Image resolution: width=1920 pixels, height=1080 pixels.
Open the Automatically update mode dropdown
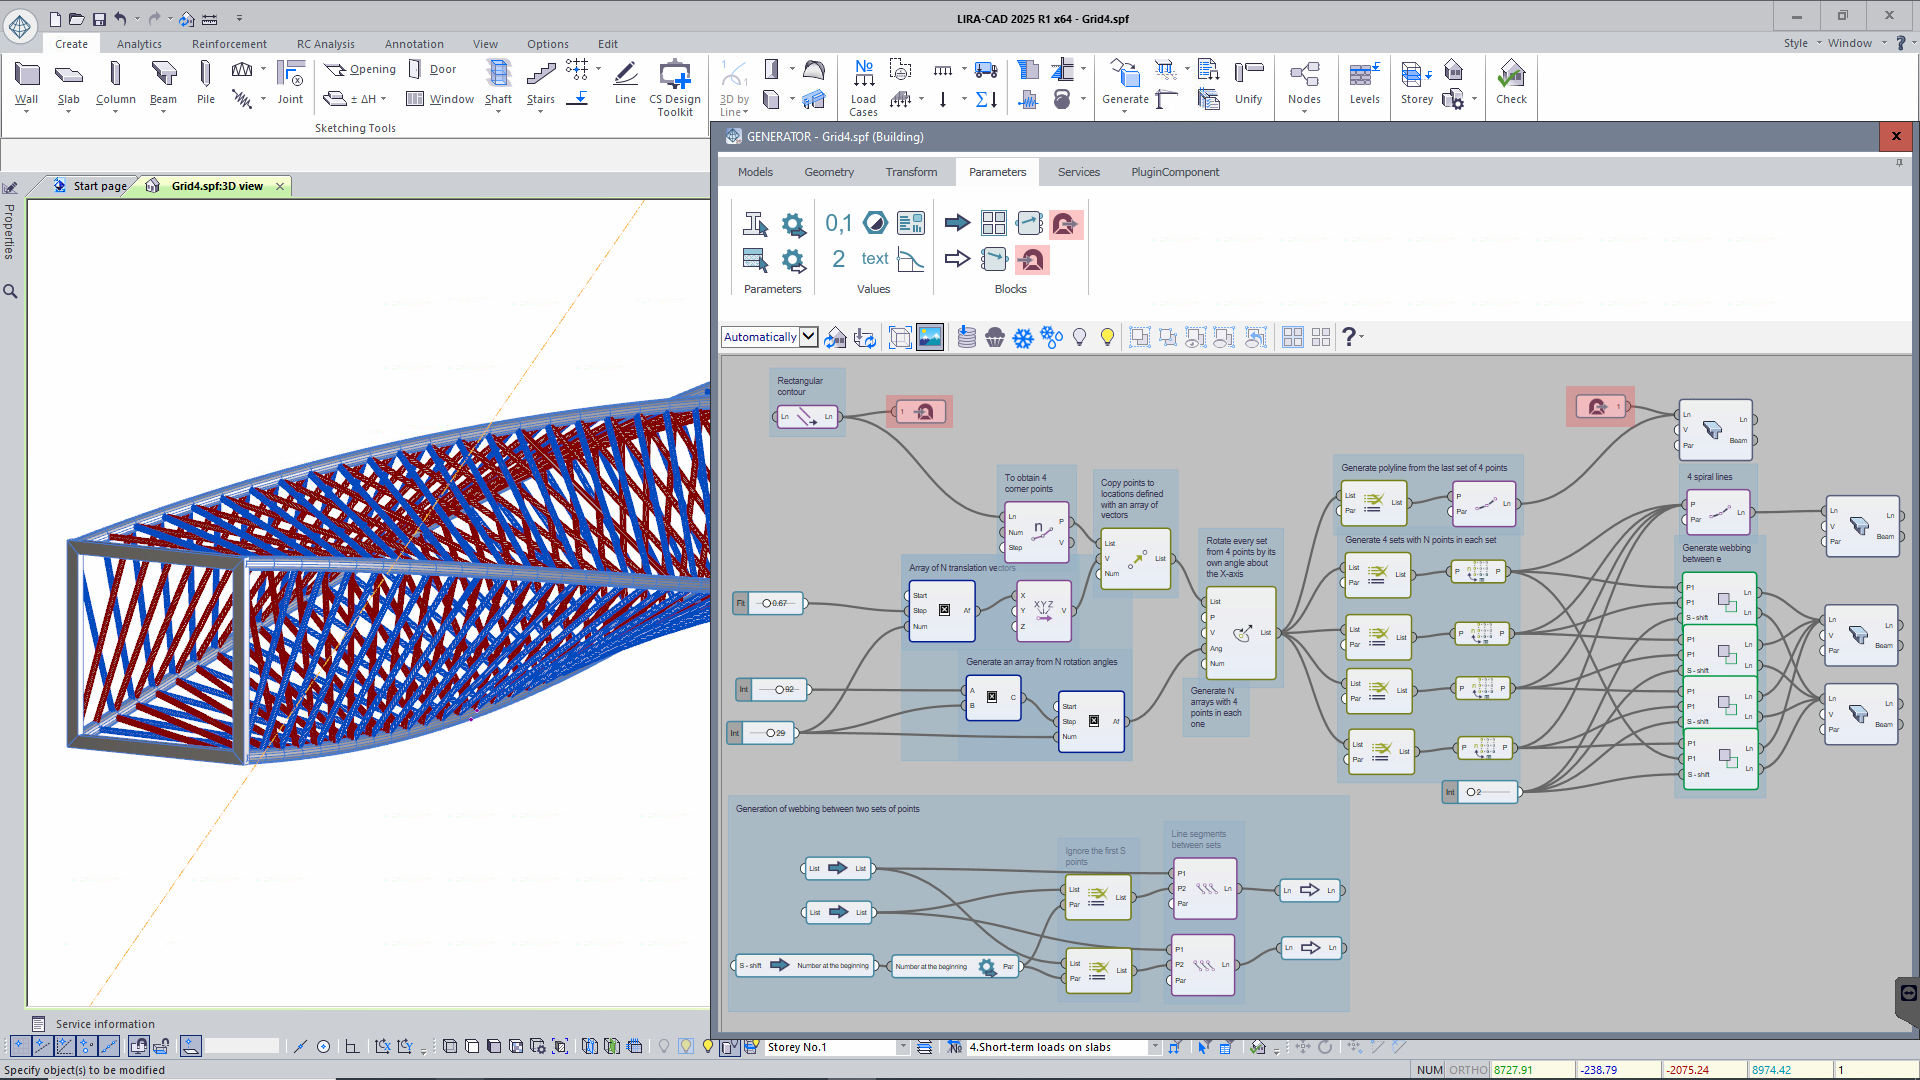point(809,337)
